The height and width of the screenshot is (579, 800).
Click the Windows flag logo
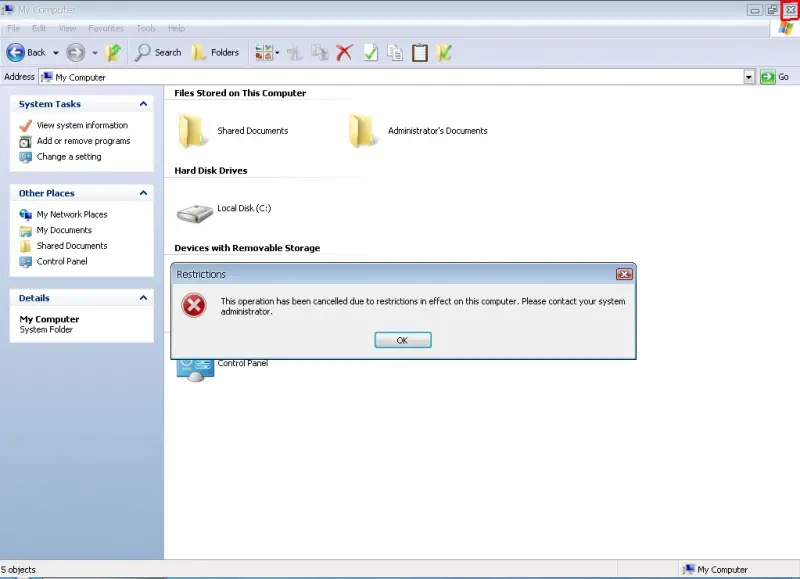coord(786,29)
